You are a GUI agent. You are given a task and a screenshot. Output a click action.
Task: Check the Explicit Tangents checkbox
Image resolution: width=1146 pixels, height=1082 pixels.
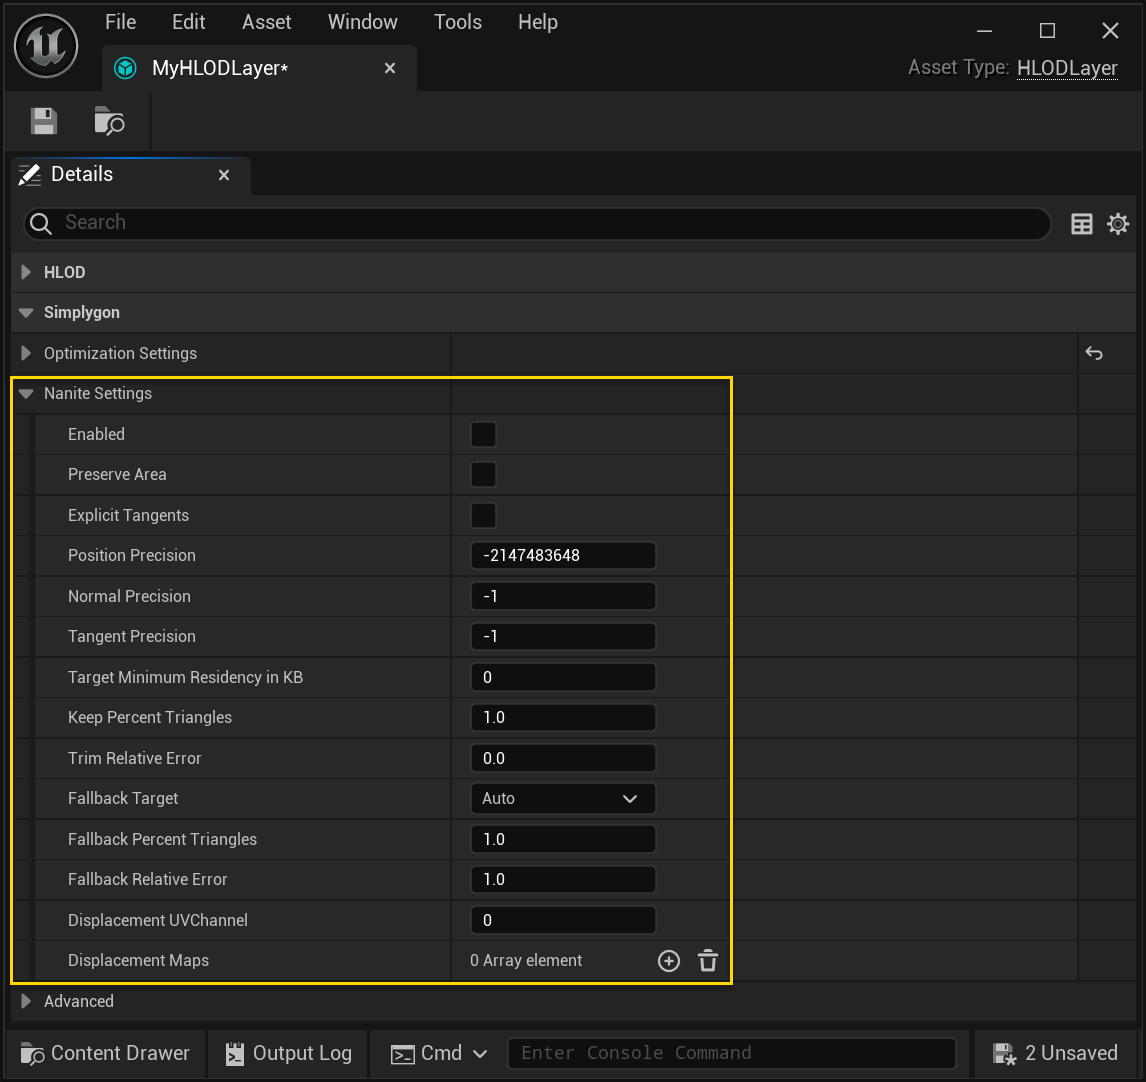coord(483,515)
